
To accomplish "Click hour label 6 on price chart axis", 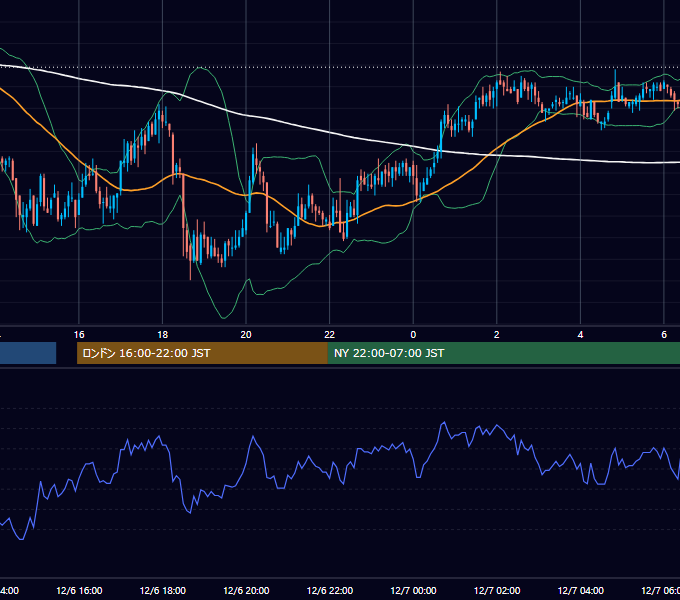I will [x=664, y=335].
